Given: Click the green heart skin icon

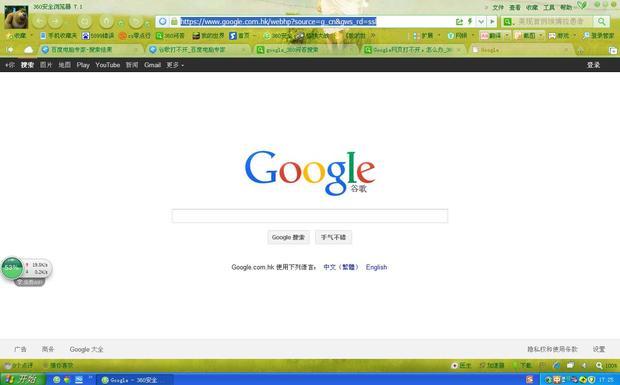Looking at the screenshot, I should click(582, 5).
